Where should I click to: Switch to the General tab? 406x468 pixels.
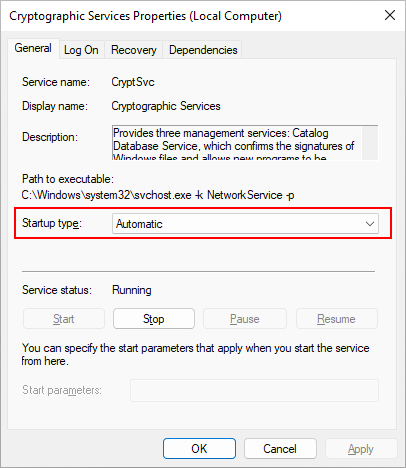point(33,48)
